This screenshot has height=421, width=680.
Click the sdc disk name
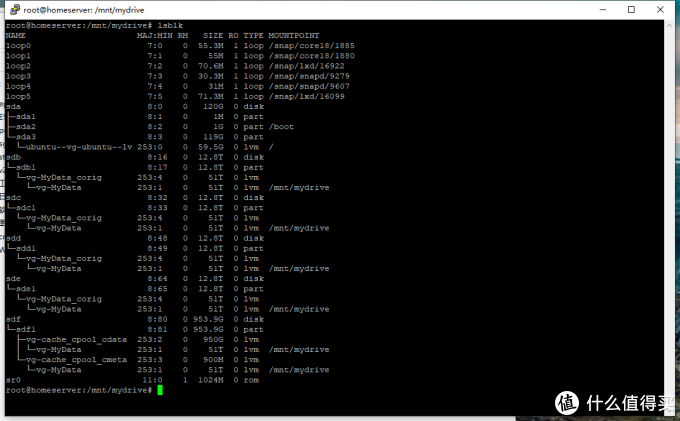coord(13,198)
